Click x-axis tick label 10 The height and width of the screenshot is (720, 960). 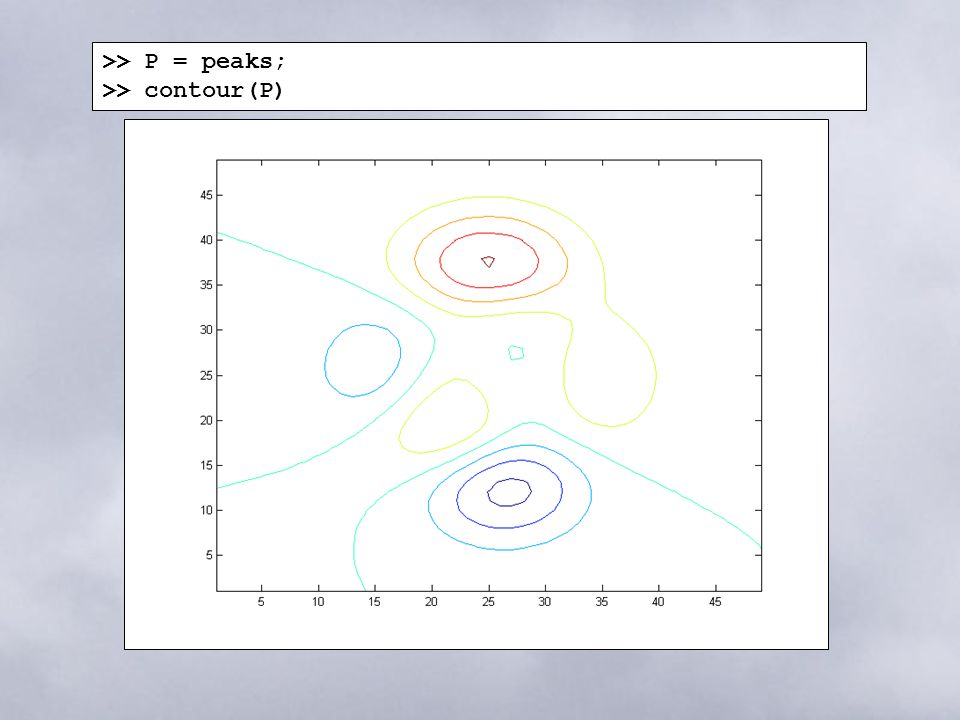(318, 602)
